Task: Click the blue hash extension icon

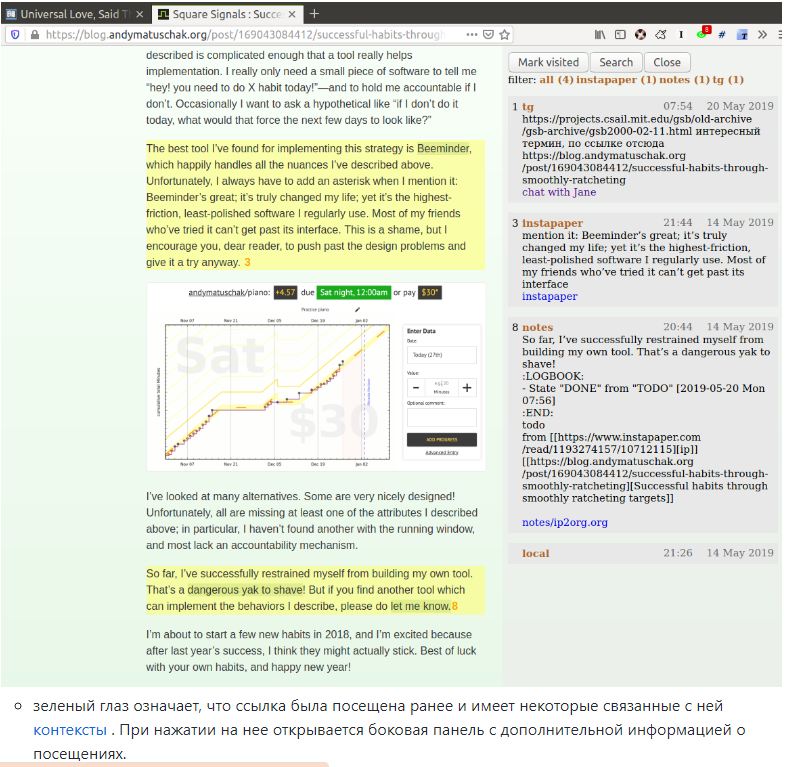Action: 721,35
